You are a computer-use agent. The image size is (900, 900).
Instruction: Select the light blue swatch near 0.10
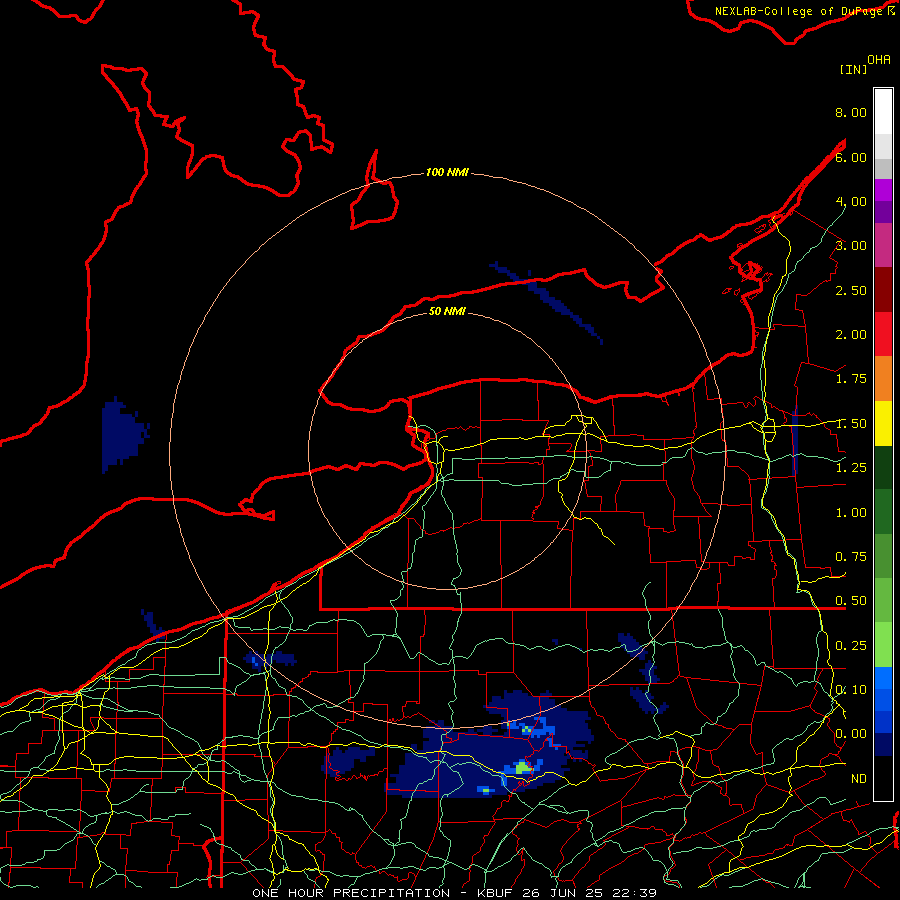pyautogui.click(x=883, y=678)
